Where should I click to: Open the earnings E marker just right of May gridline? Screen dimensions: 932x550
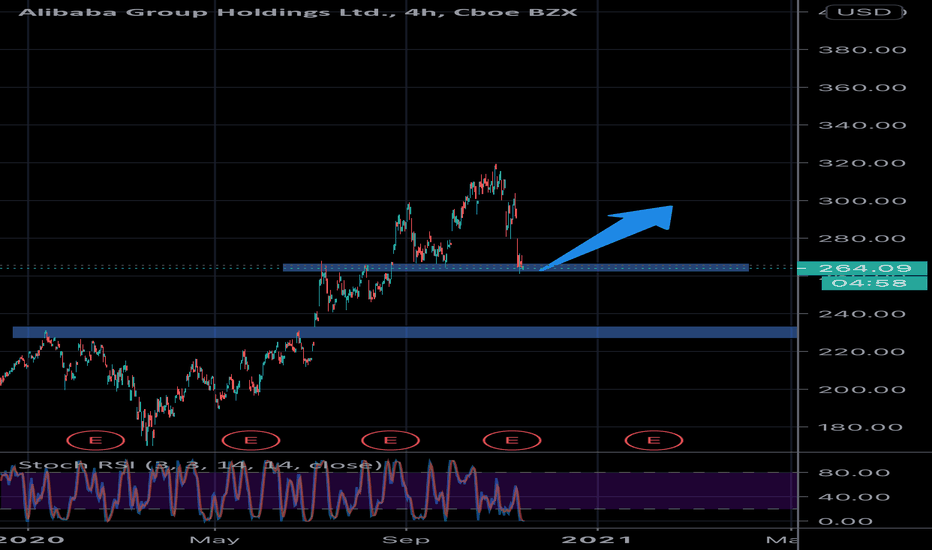(251, 441)
